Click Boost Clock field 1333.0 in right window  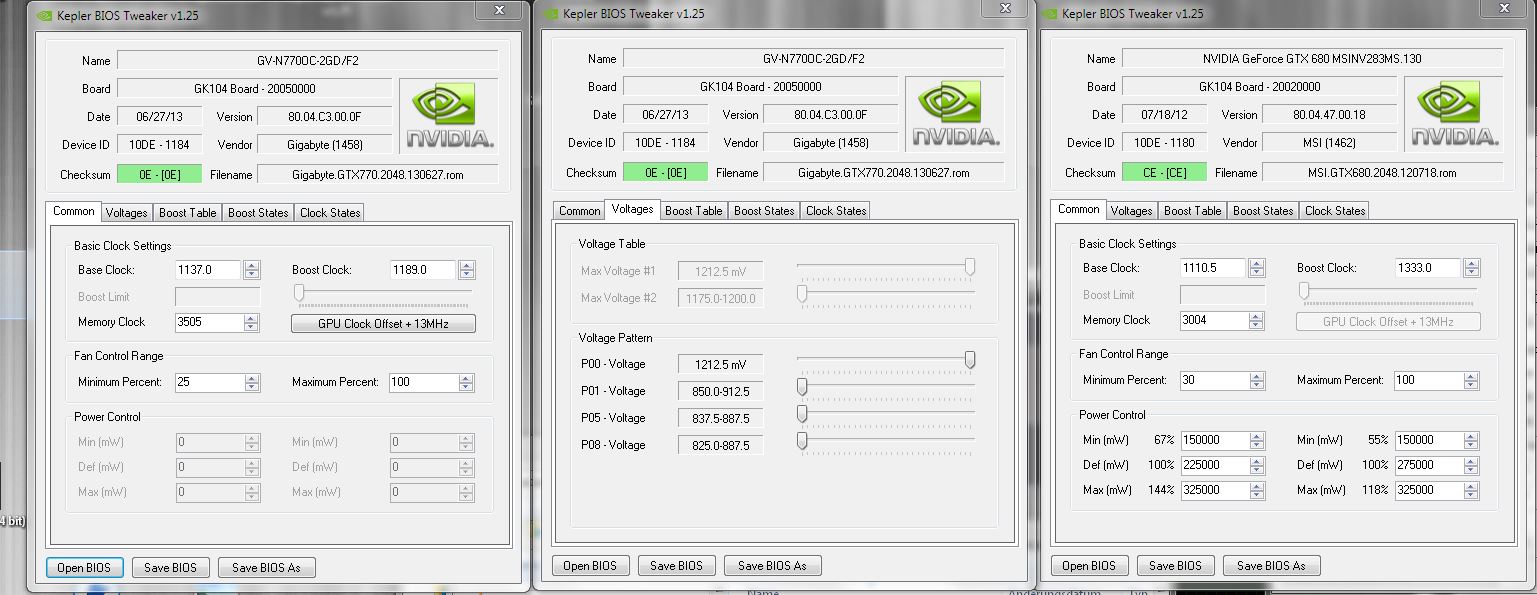(x=1428, y=268)
